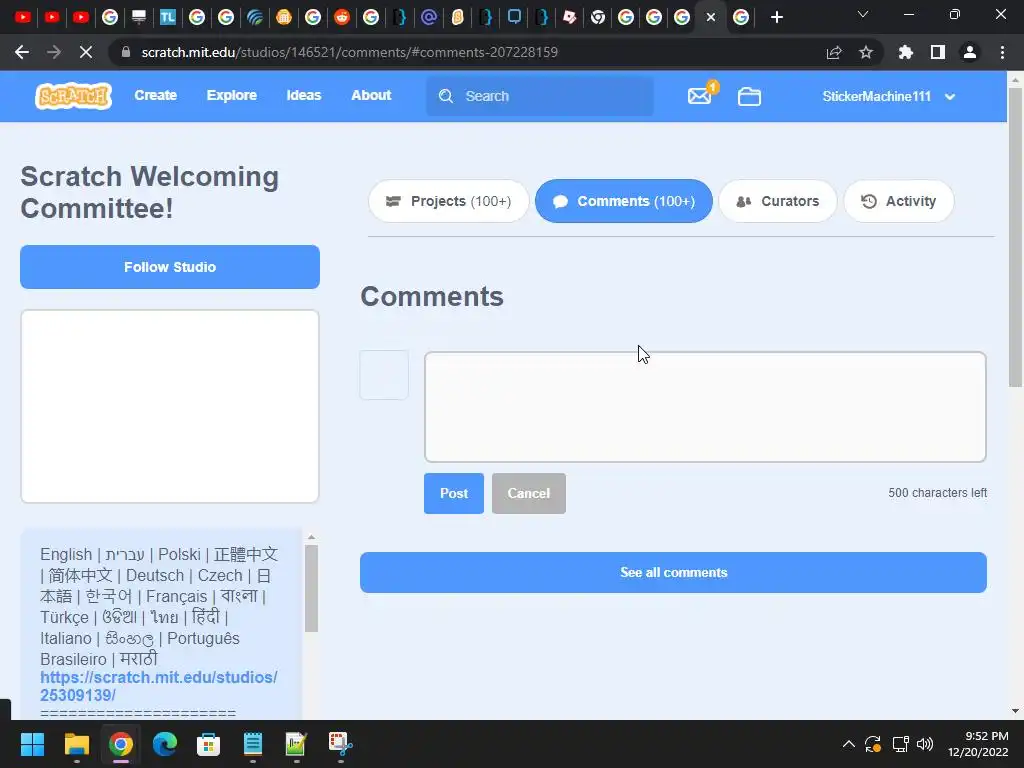Open the Notepad icon in the taskbar
The width and height of the screenshot is (1024, 768).
[252, 744]
